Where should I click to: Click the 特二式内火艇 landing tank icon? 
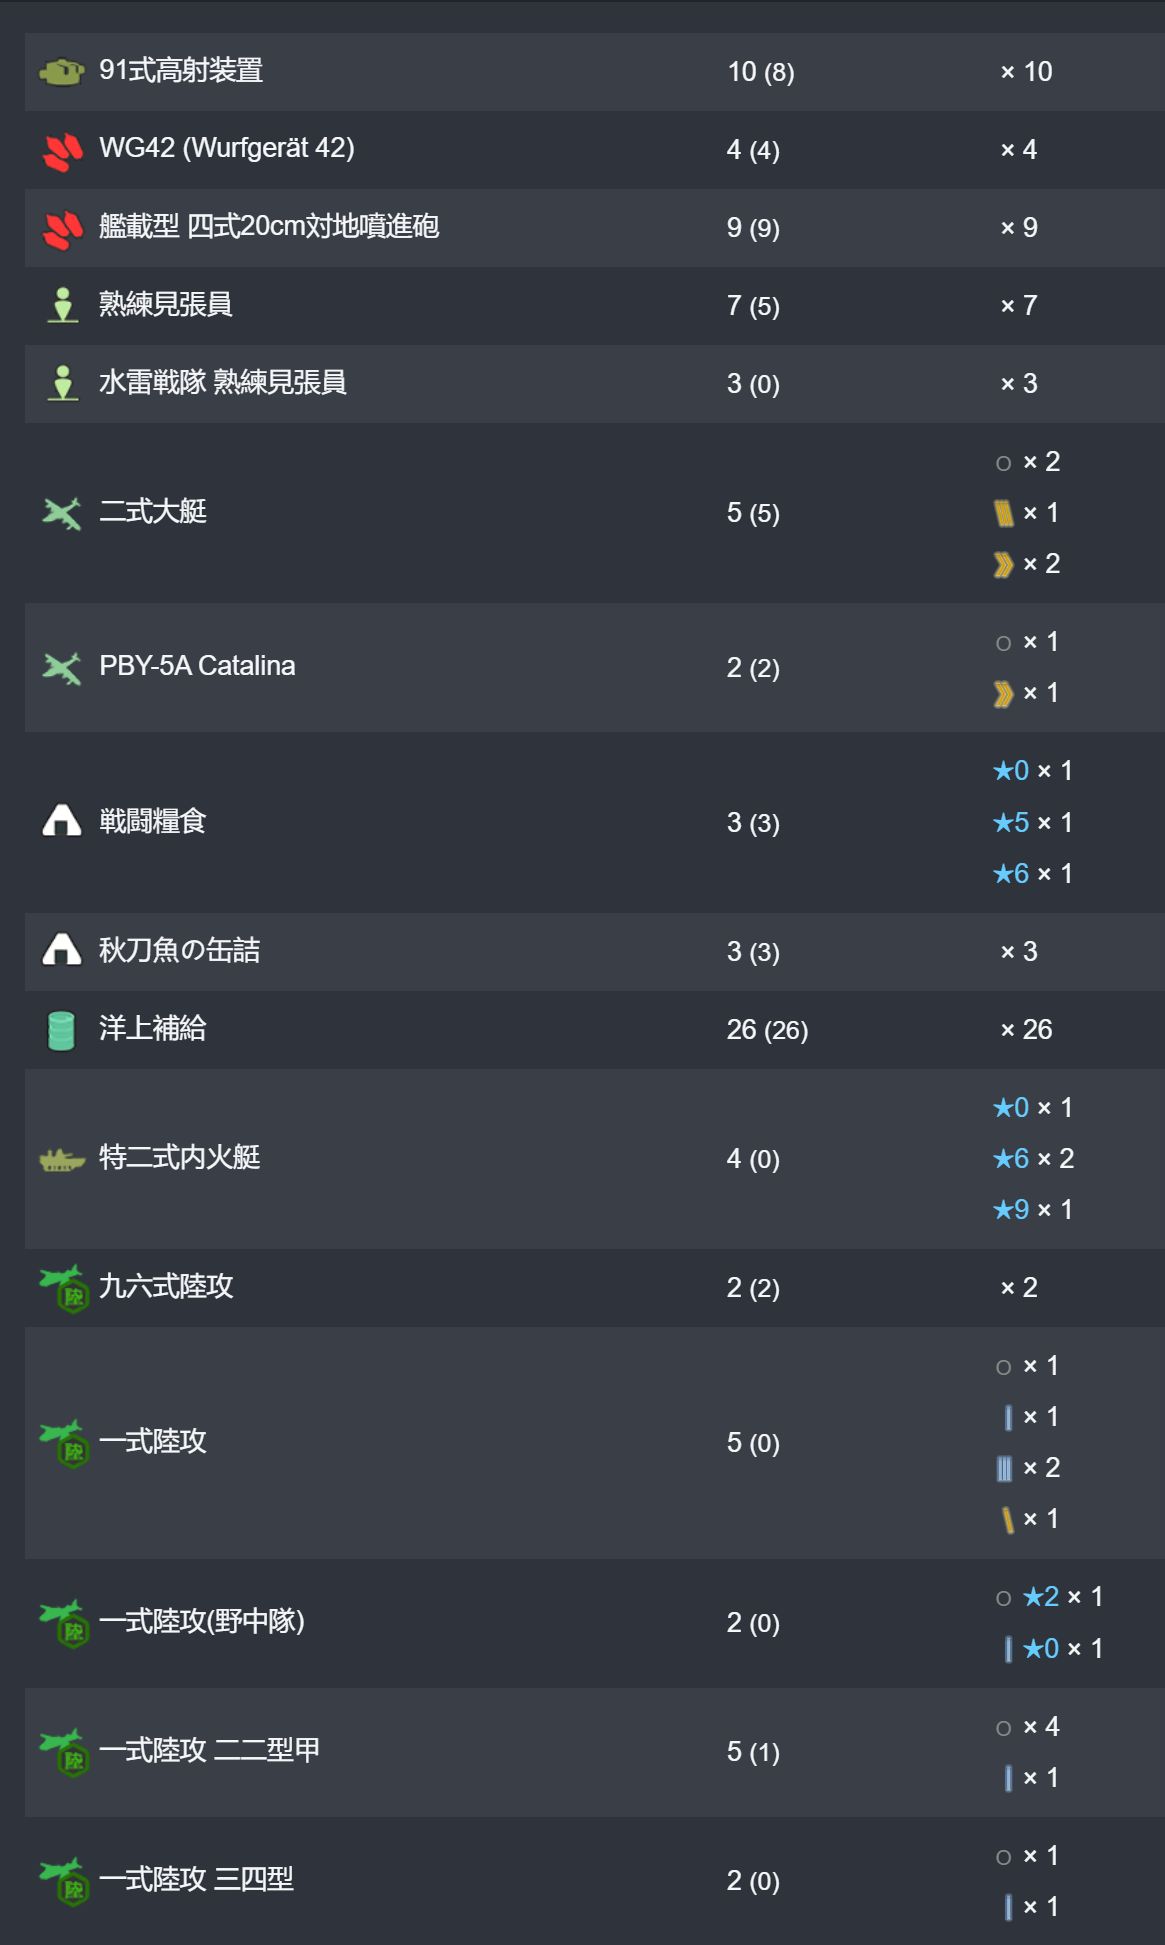pyautogui.click(x=62, y=1160)
